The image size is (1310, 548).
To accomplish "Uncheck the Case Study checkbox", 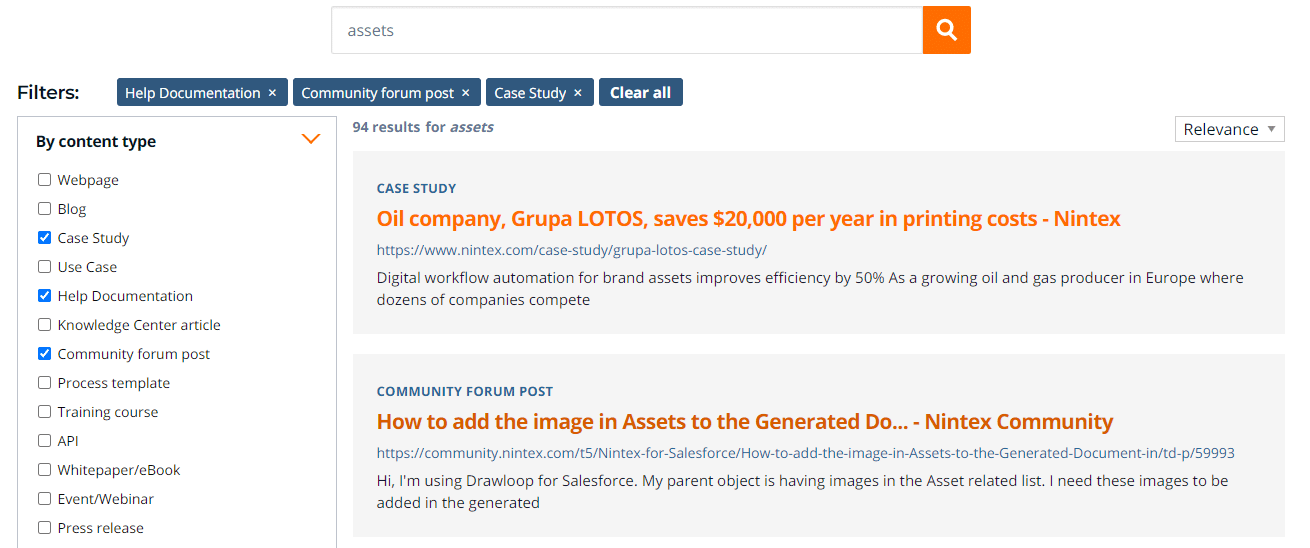I will pyautogui.click(x=44, y=238).
